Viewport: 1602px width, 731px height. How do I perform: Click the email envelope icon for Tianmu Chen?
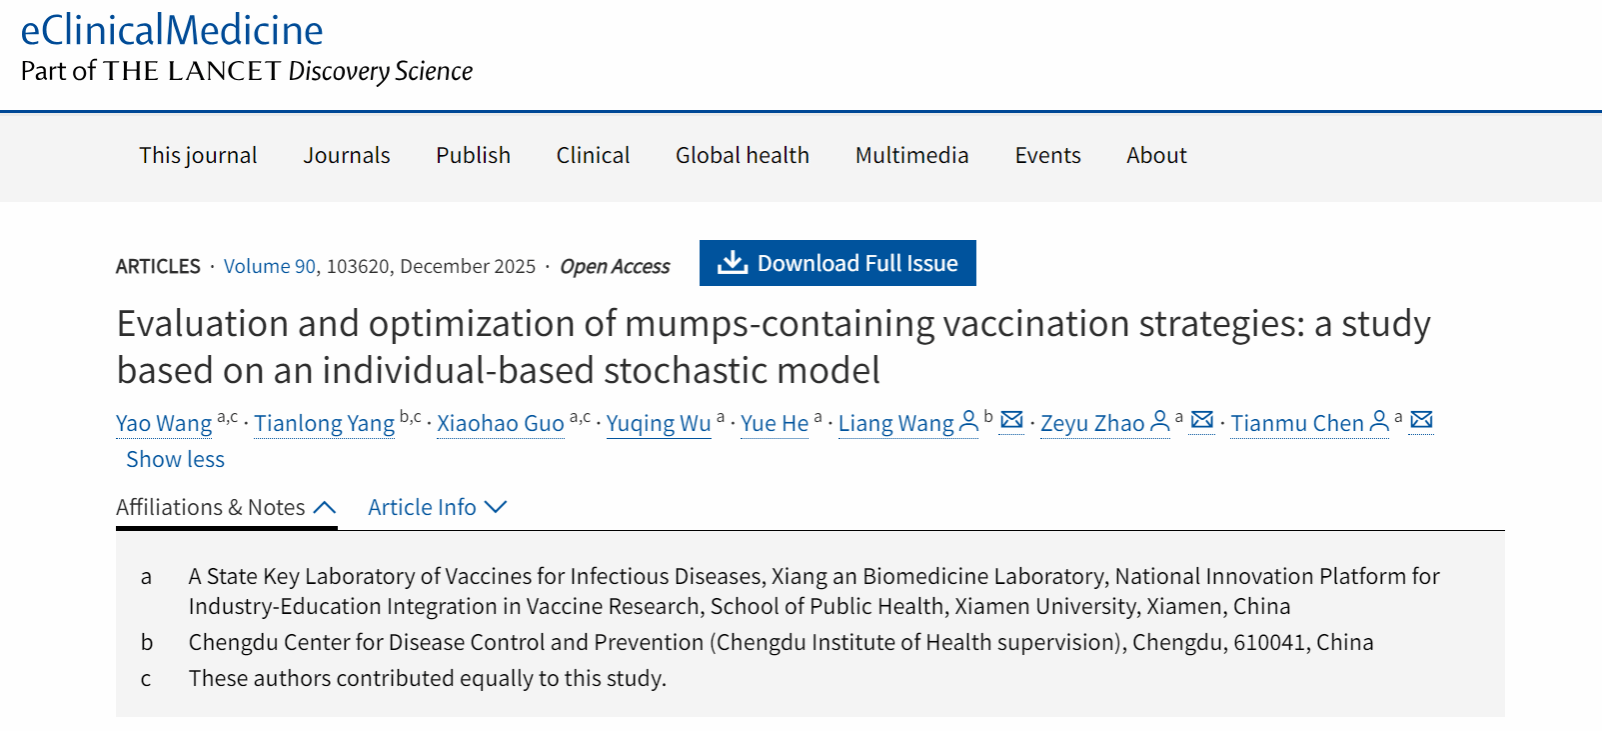(1421, 420)
